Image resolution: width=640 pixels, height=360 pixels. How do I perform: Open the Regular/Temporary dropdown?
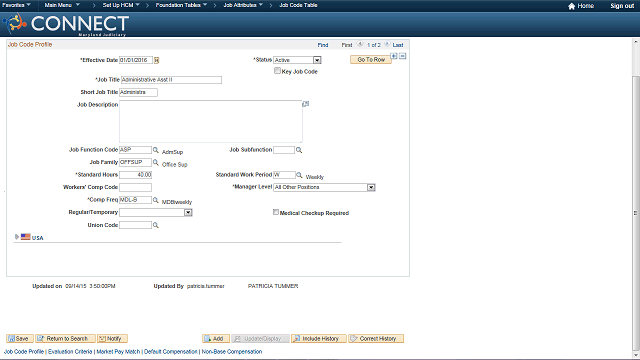[x=188, y=213]
